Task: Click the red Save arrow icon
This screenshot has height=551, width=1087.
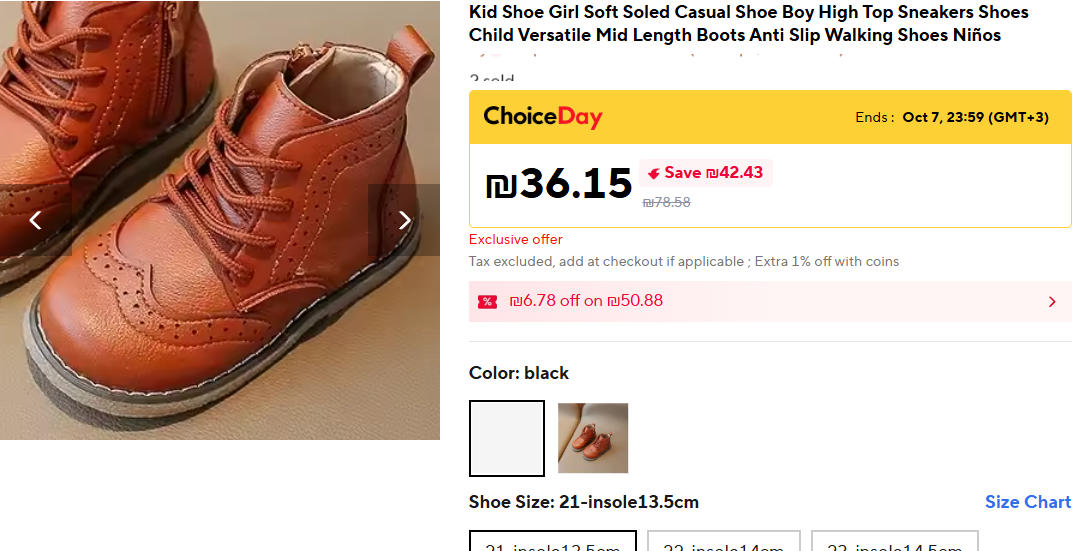Action: pos(654,173)
